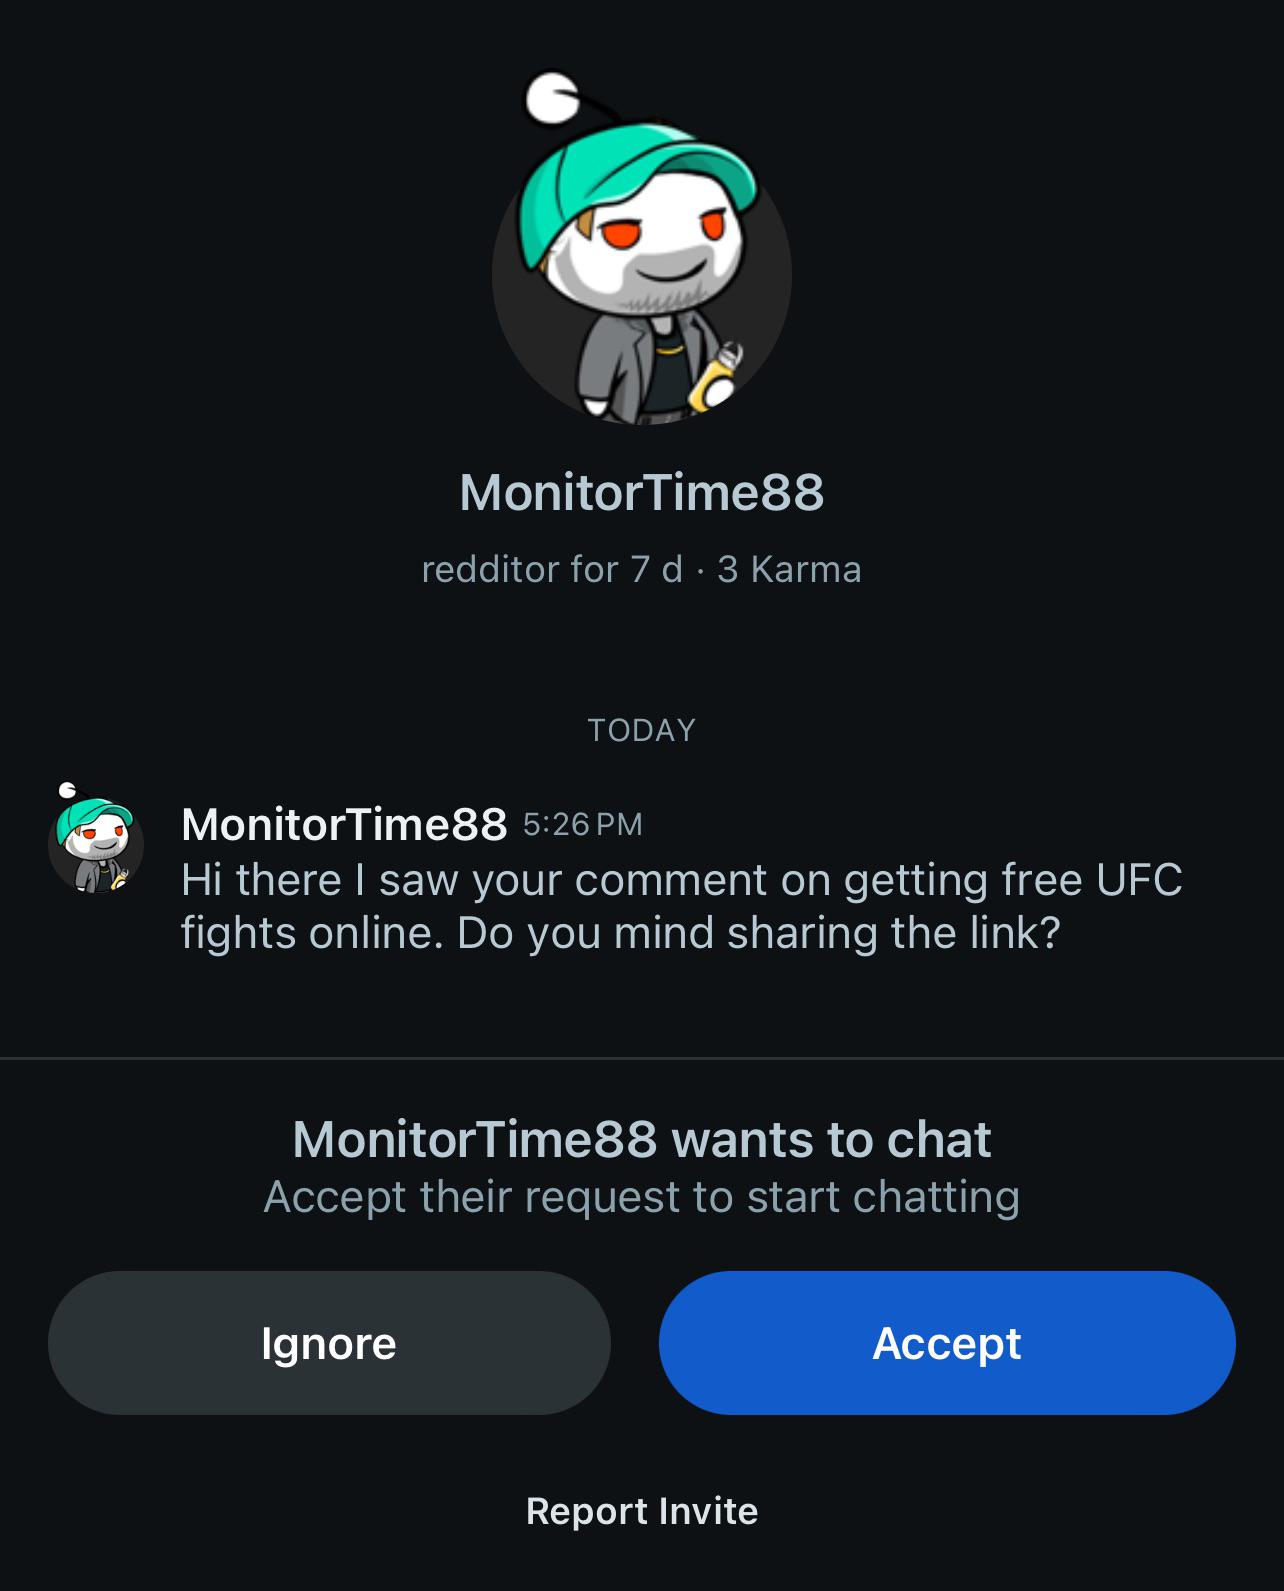Tap the "redditor for 7 d" account age
This screenshot has height=1591, width=1284.
551,569
